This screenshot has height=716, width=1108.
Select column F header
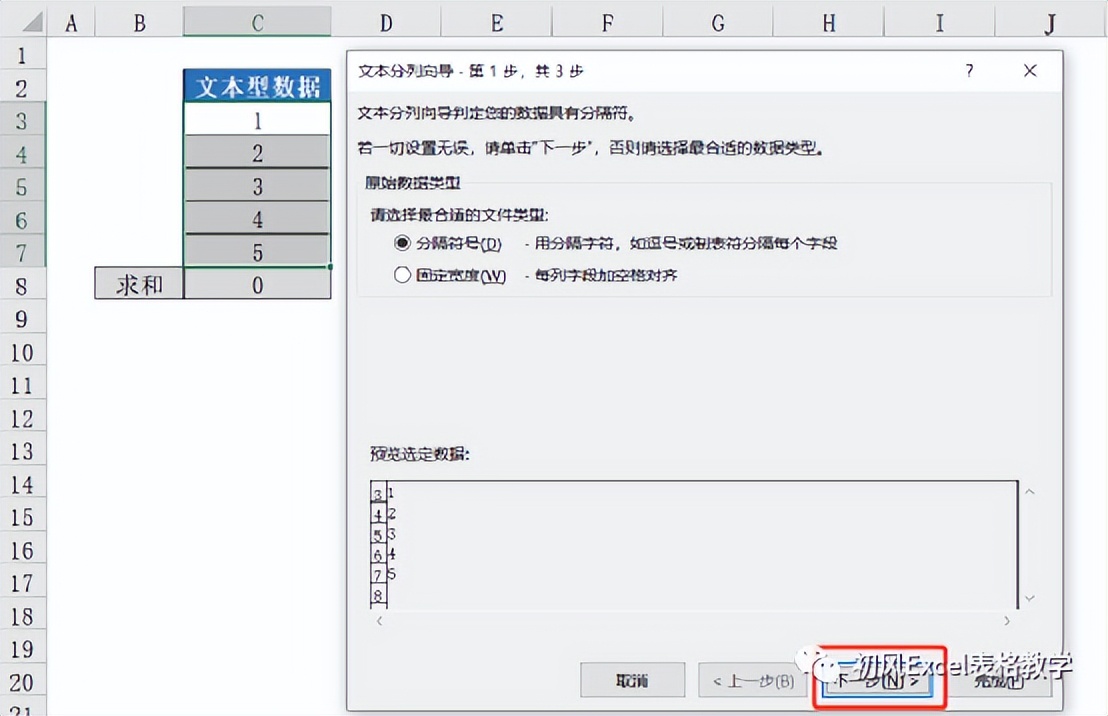pos(608,23)
